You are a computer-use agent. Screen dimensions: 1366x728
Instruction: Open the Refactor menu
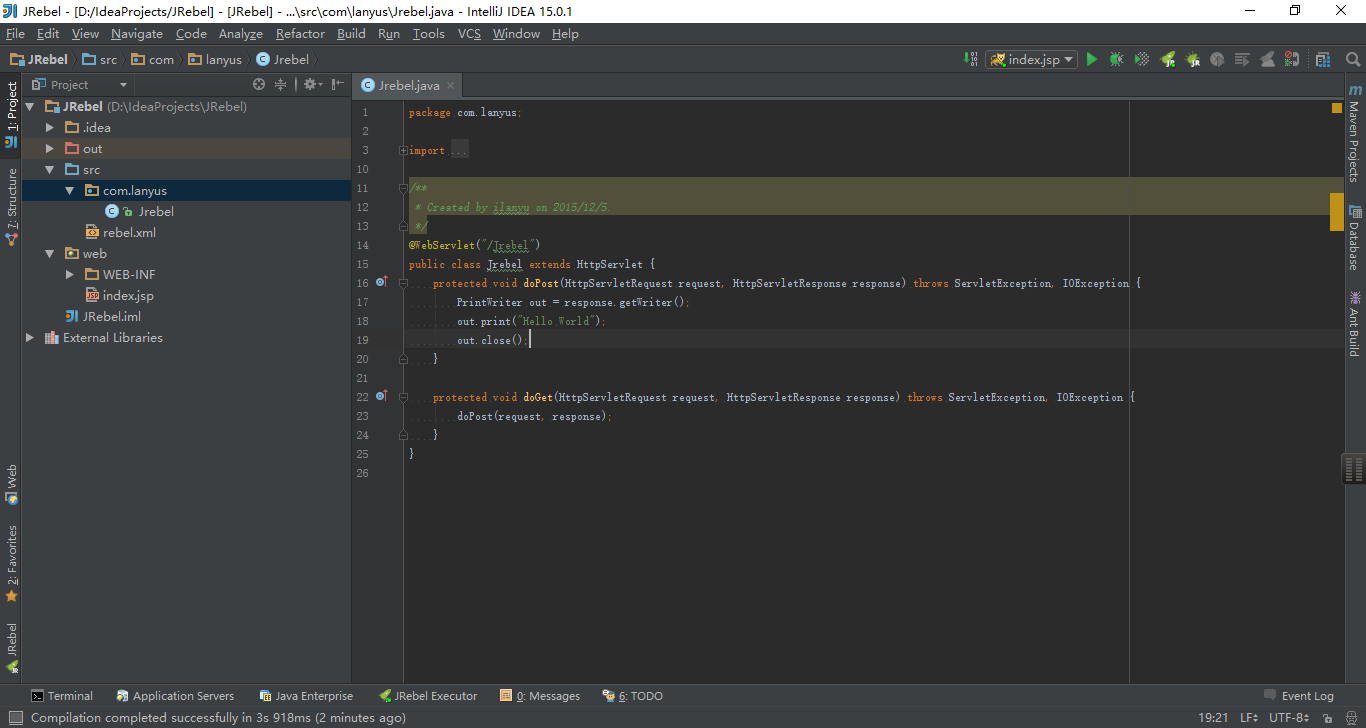click(x=300, y=34)
